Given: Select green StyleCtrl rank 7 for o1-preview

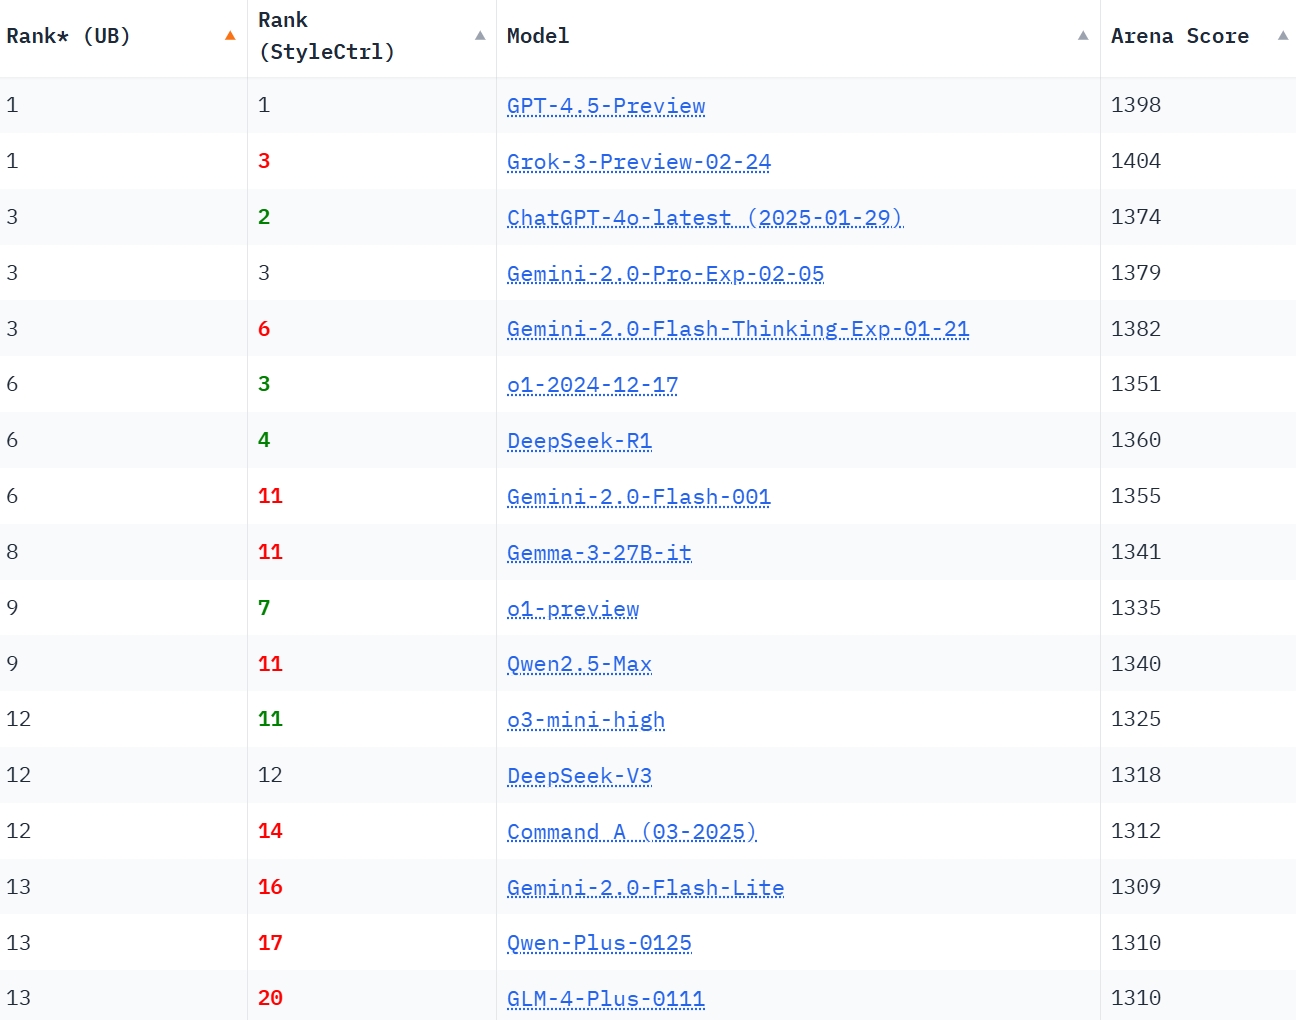Looking at the screenshot, I should [x=264, y=608].
